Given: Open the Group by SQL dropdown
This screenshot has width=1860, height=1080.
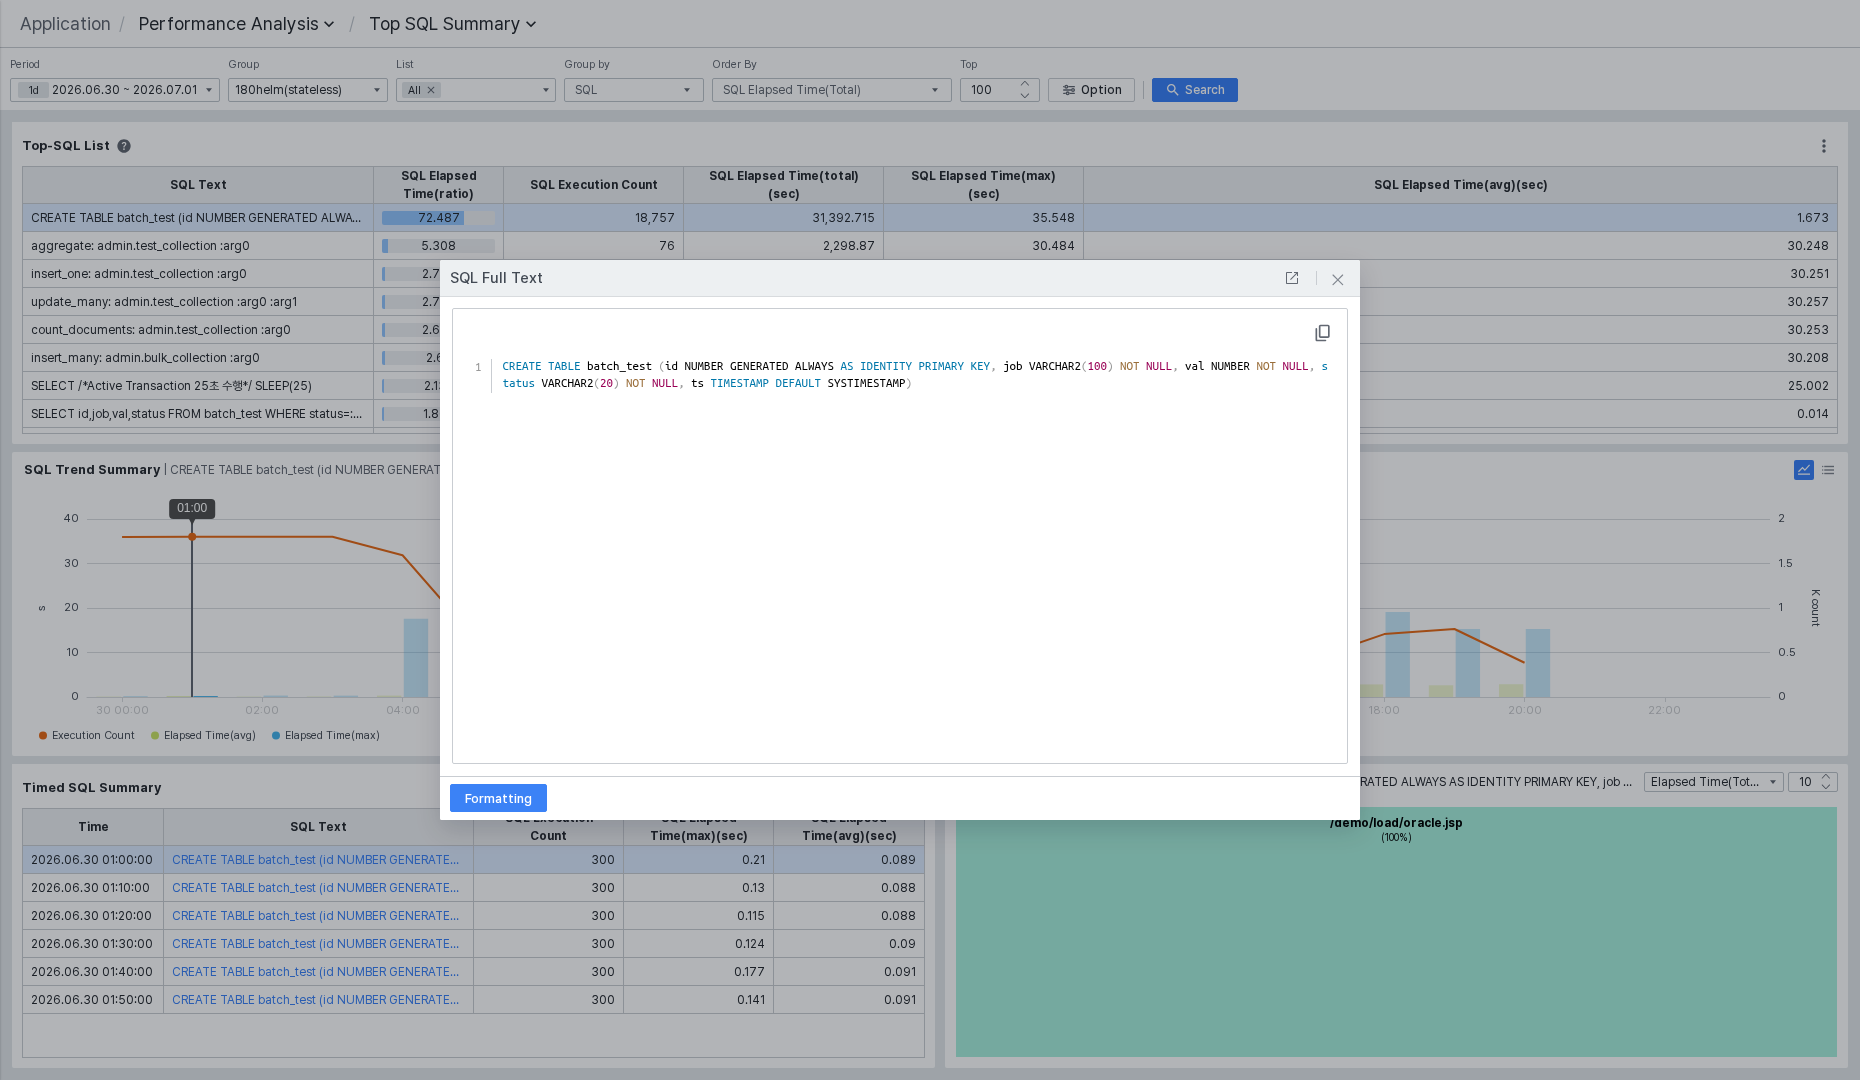Looking at the screenshot, I should point(634,90).
